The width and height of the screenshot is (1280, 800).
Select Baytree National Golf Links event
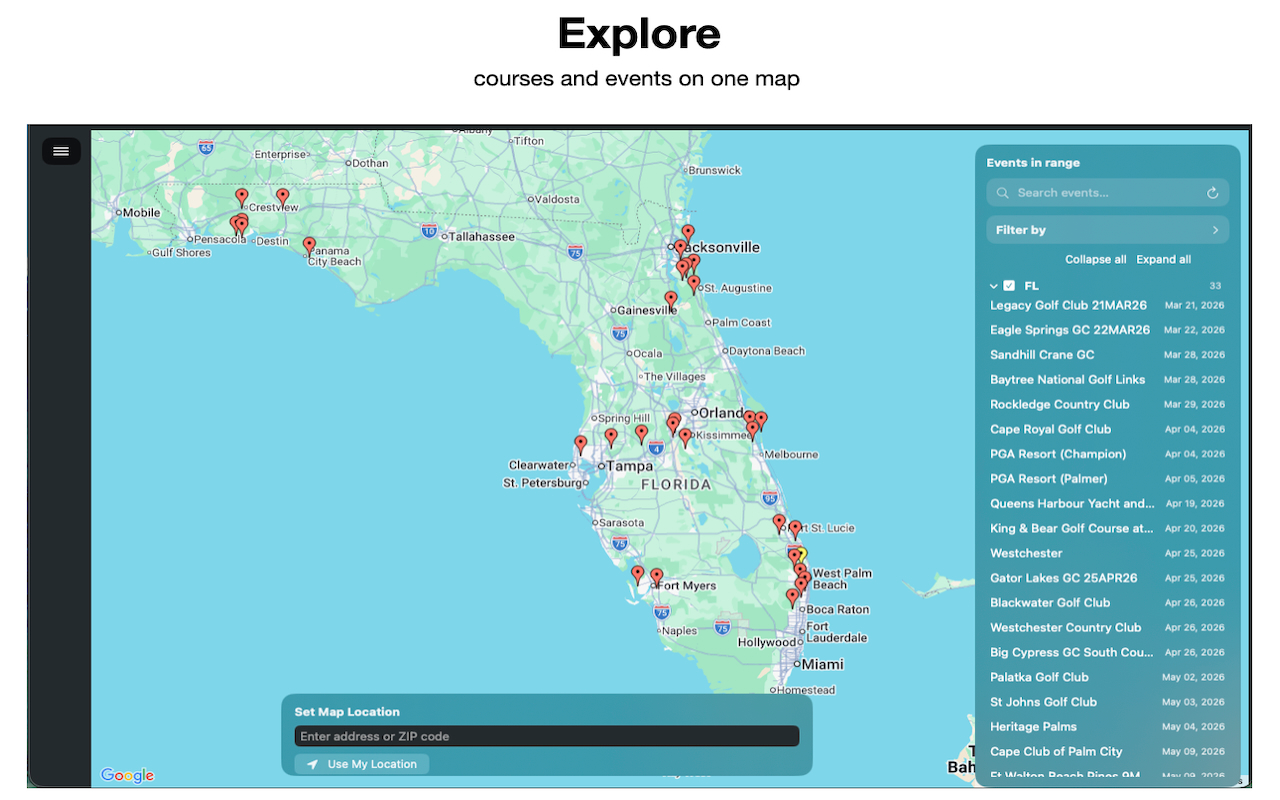click(1107, 380)
